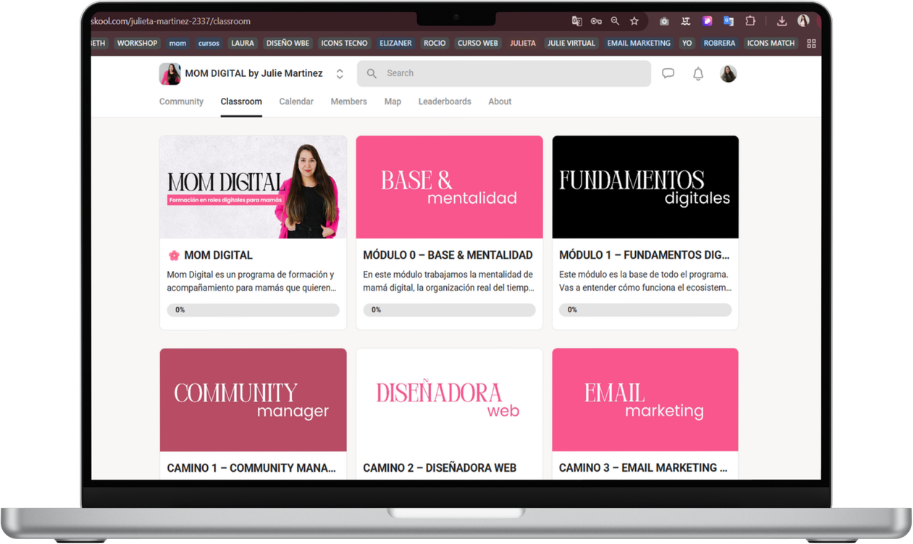Open all bookmarks grid icon
This screenshot has width=913, height=544.
click(x=811, y=44)
